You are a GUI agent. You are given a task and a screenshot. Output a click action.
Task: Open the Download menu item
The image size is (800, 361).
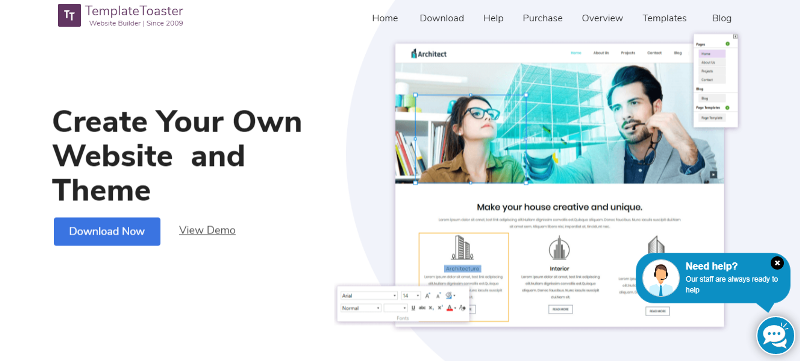click(442, 18)
